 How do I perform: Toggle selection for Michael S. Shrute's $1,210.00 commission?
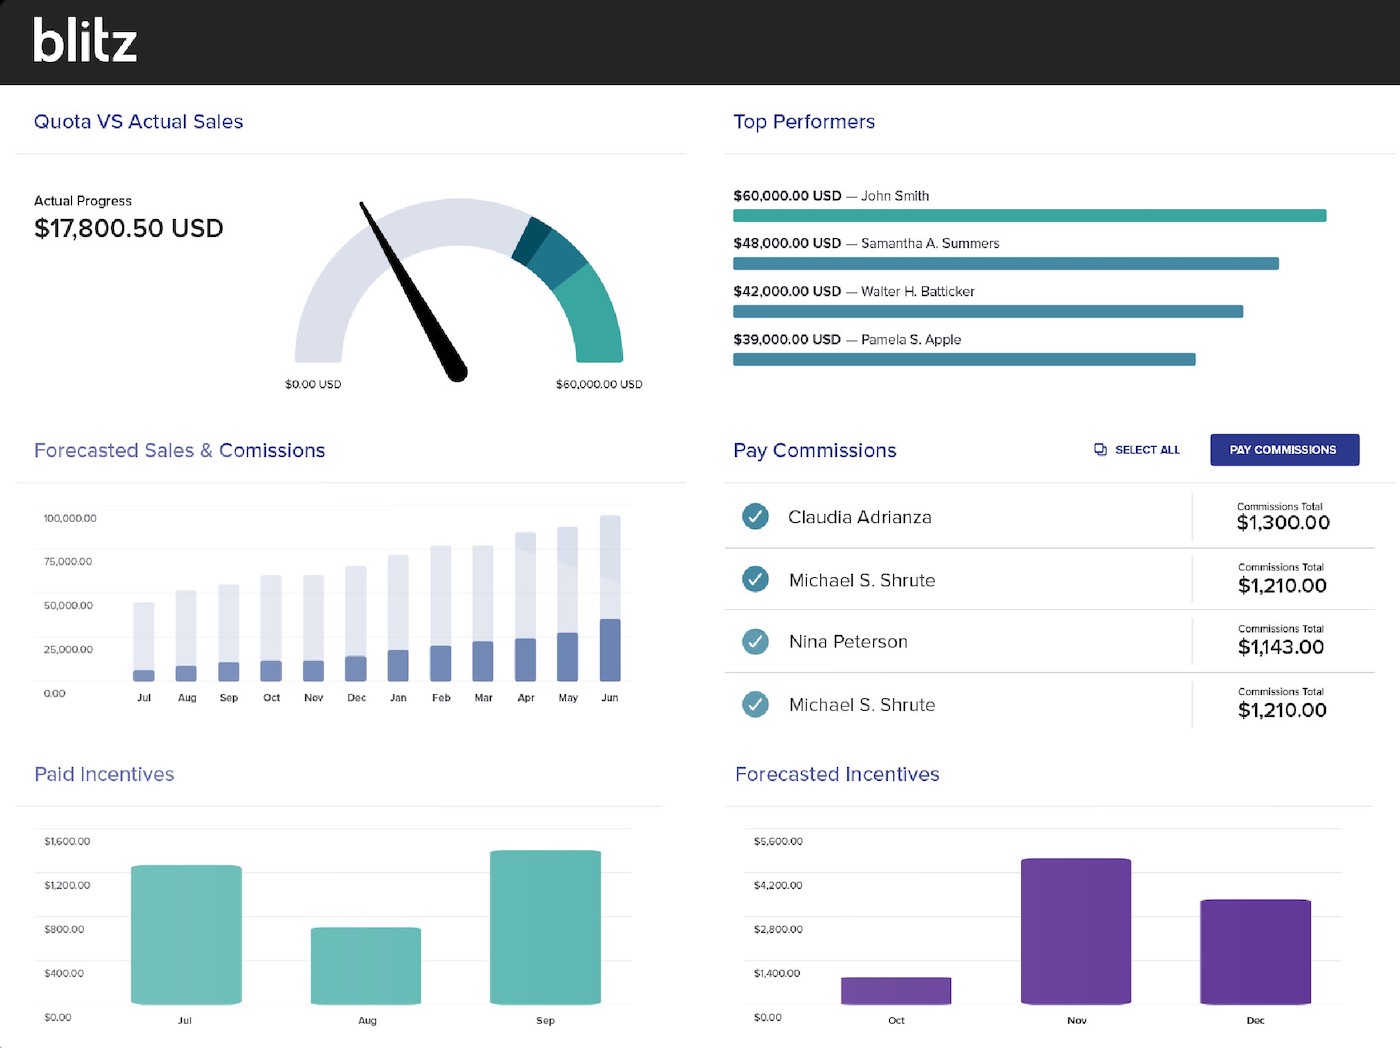pos(755,579)
